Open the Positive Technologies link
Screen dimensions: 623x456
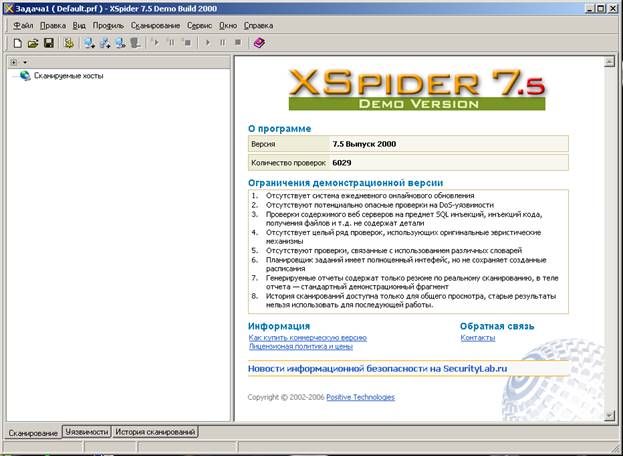tap(360, 397)
